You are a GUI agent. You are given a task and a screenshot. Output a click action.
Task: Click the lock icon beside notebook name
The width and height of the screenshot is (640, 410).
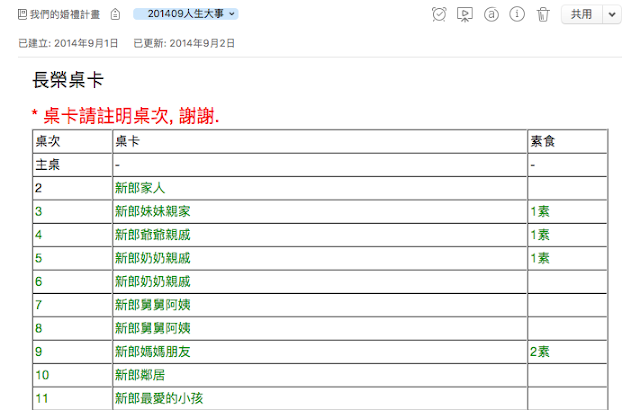tap(116, 14)
